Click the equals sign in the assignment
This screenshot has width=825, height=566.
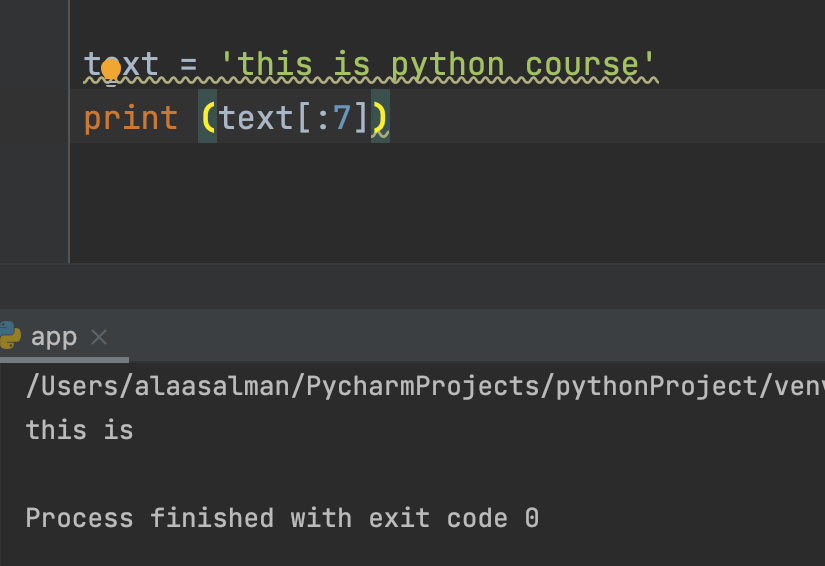click(189, 66)
